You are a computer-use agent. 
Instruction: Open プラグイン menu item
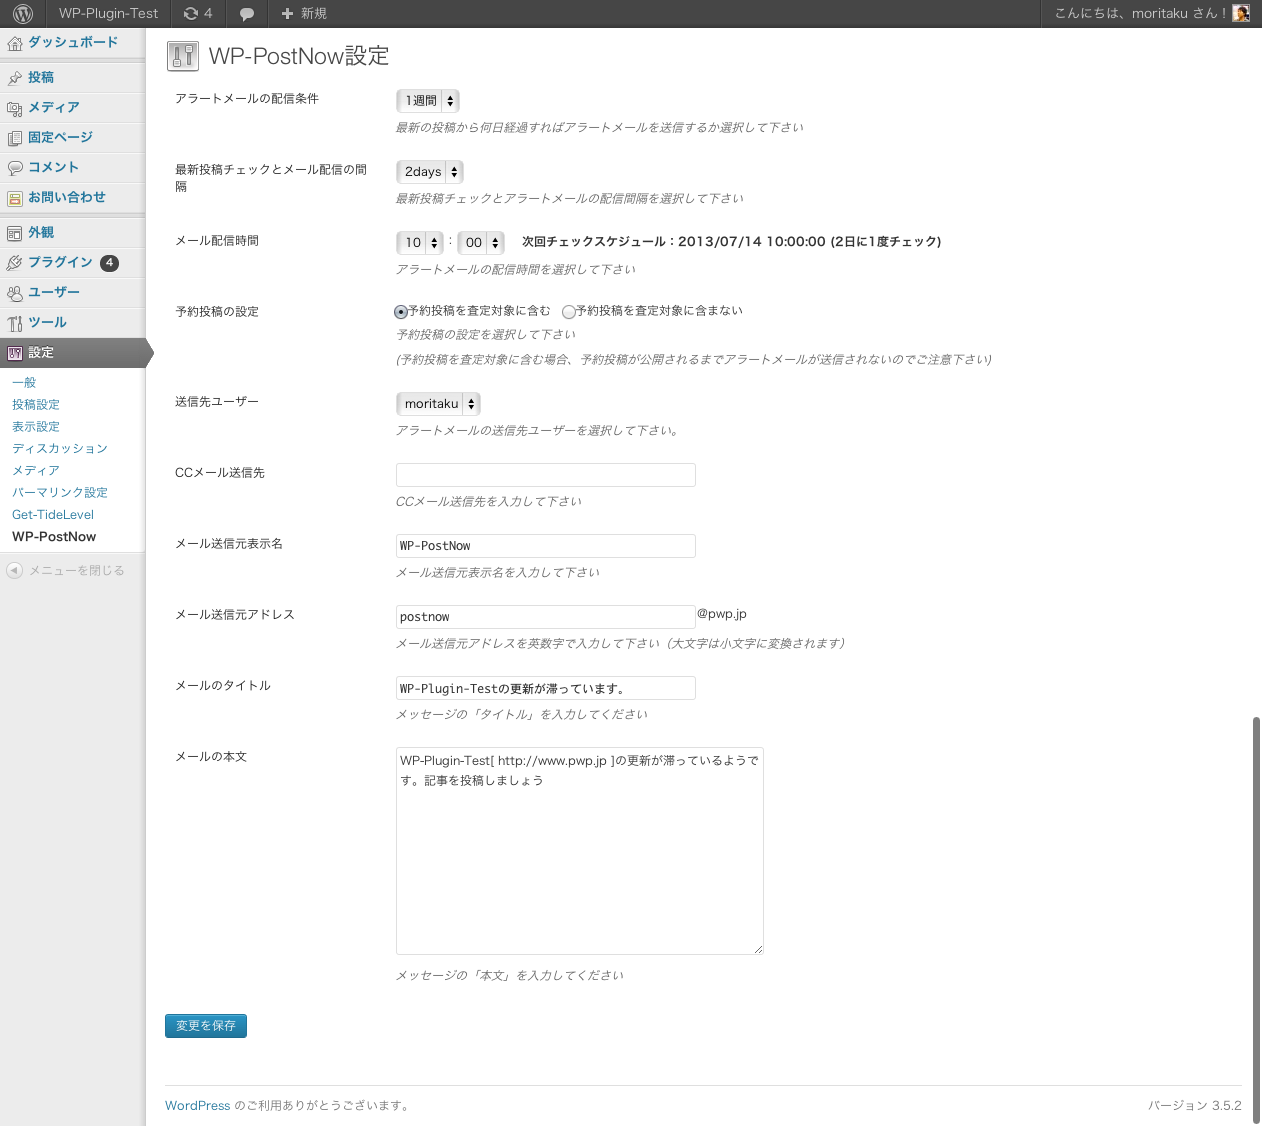(60, 262)
